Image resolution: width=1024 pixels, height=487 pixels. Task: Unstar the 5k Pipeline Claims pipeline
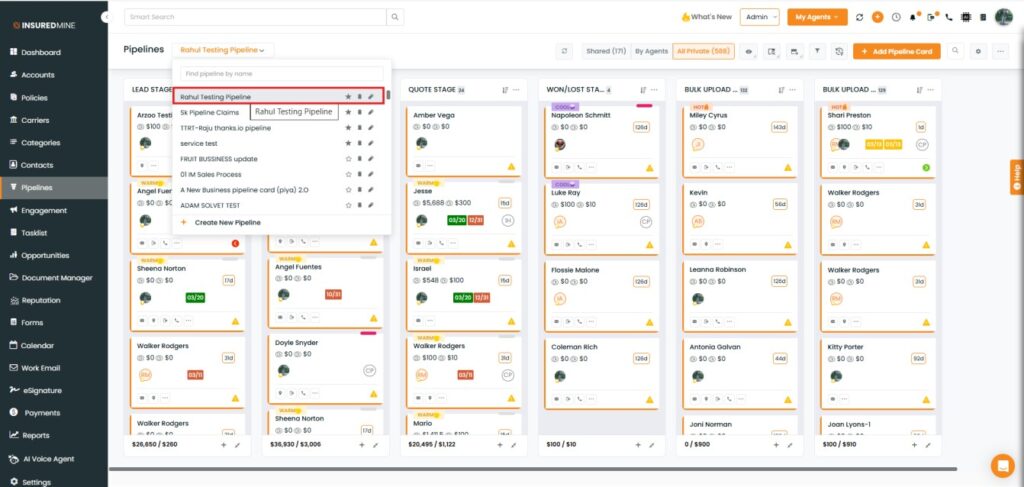tap(348, 113)
